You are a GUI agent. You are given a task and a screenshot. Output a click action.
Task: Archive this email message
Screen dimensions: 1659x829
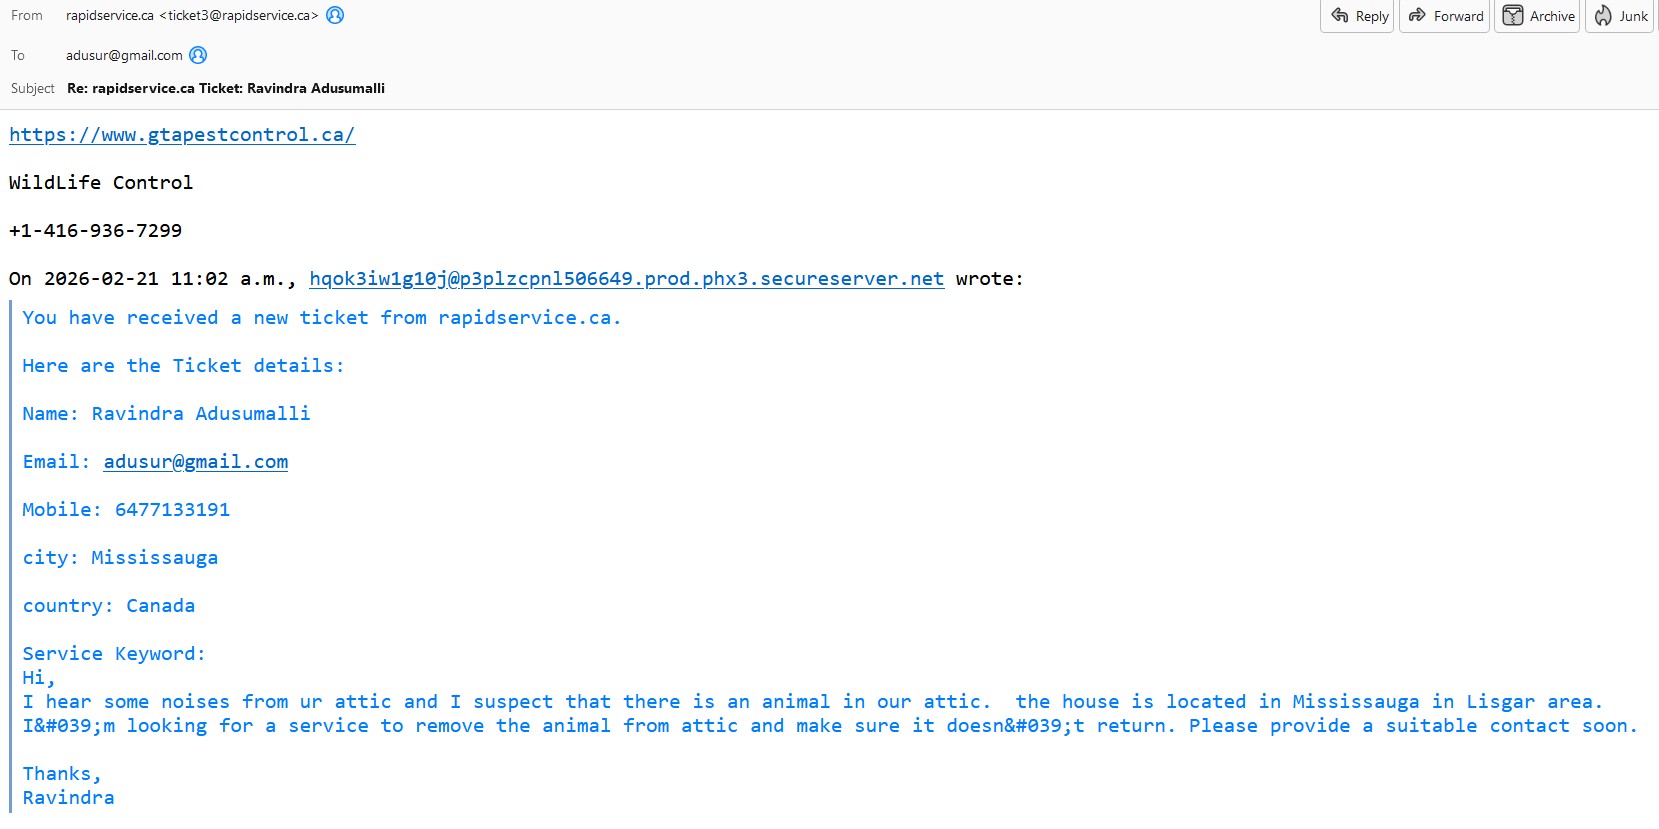click(x=1538, y=16)
